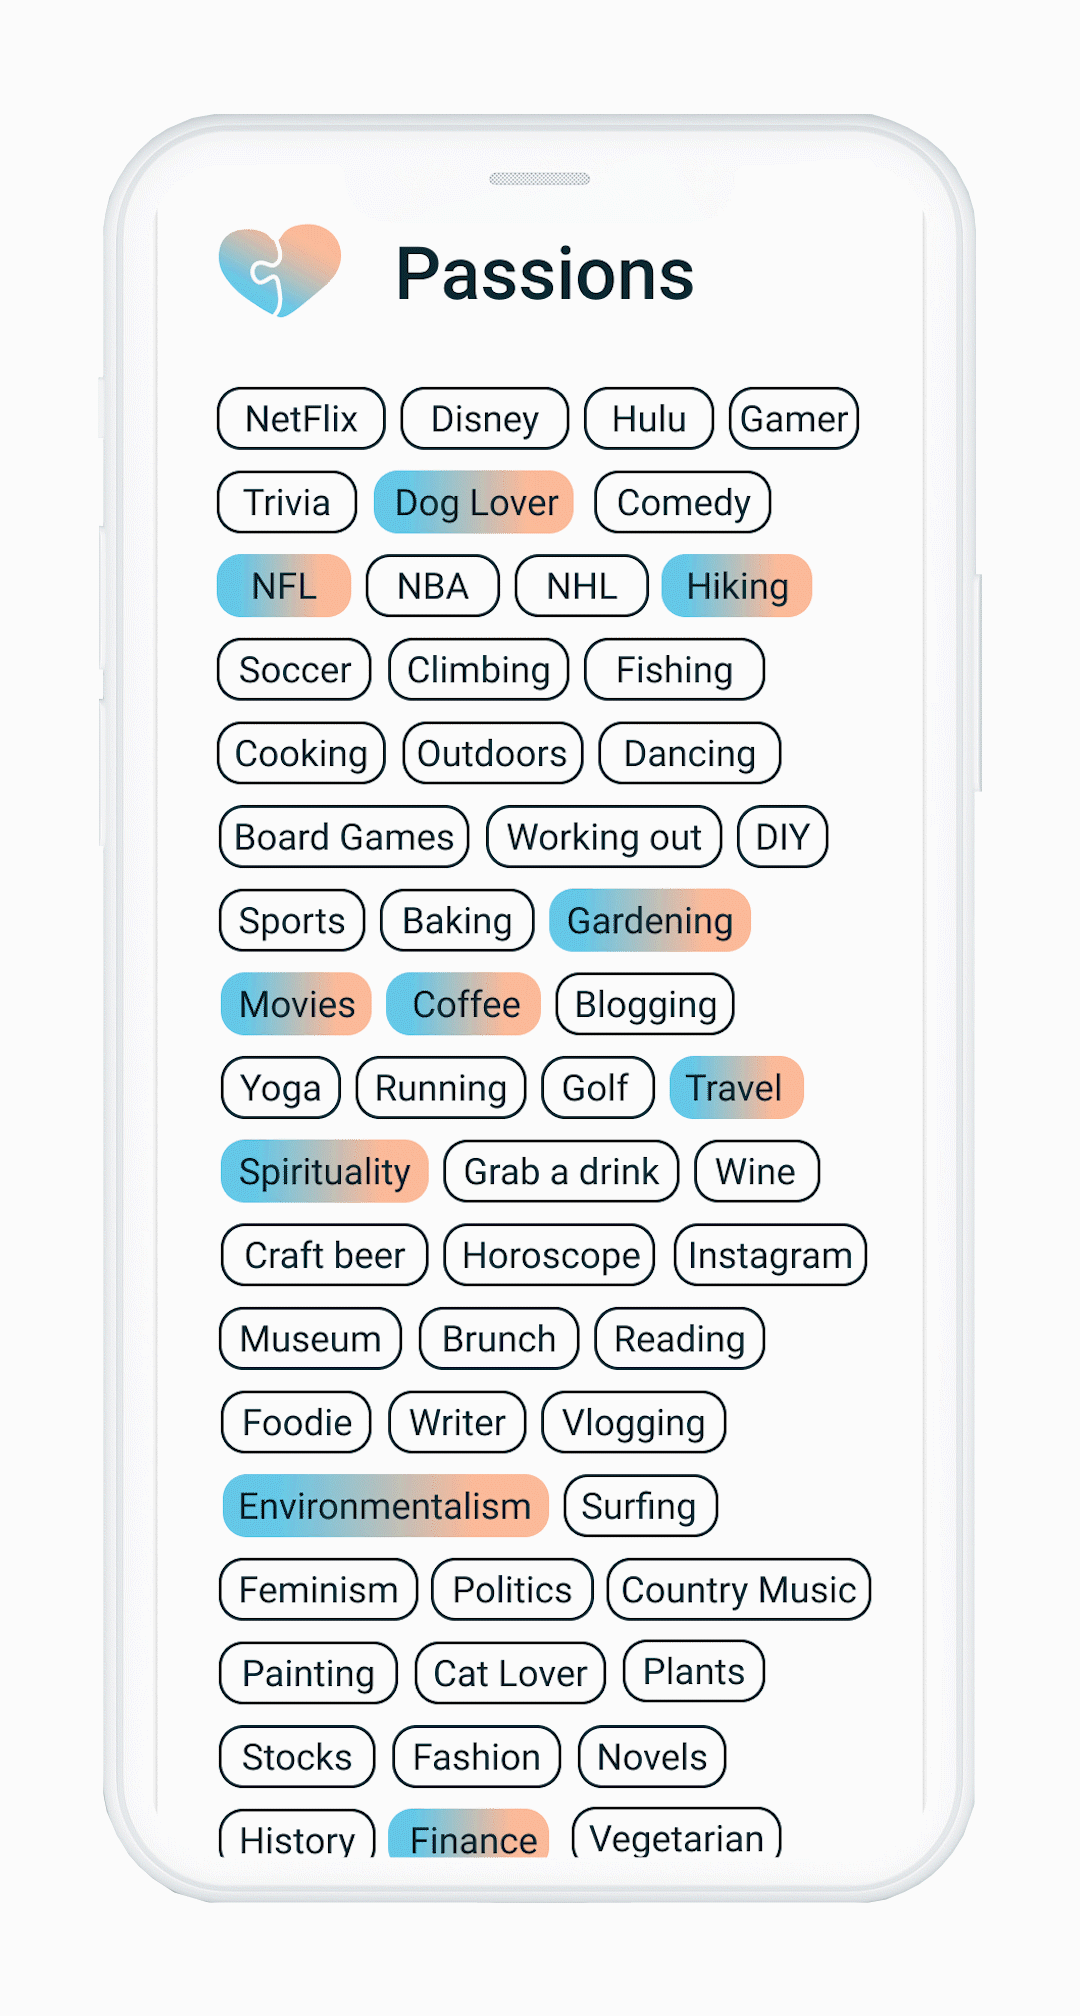Remove Travel from selected passions
Viewport: 1080px width, 2016px height.
tap(735, 1088)
